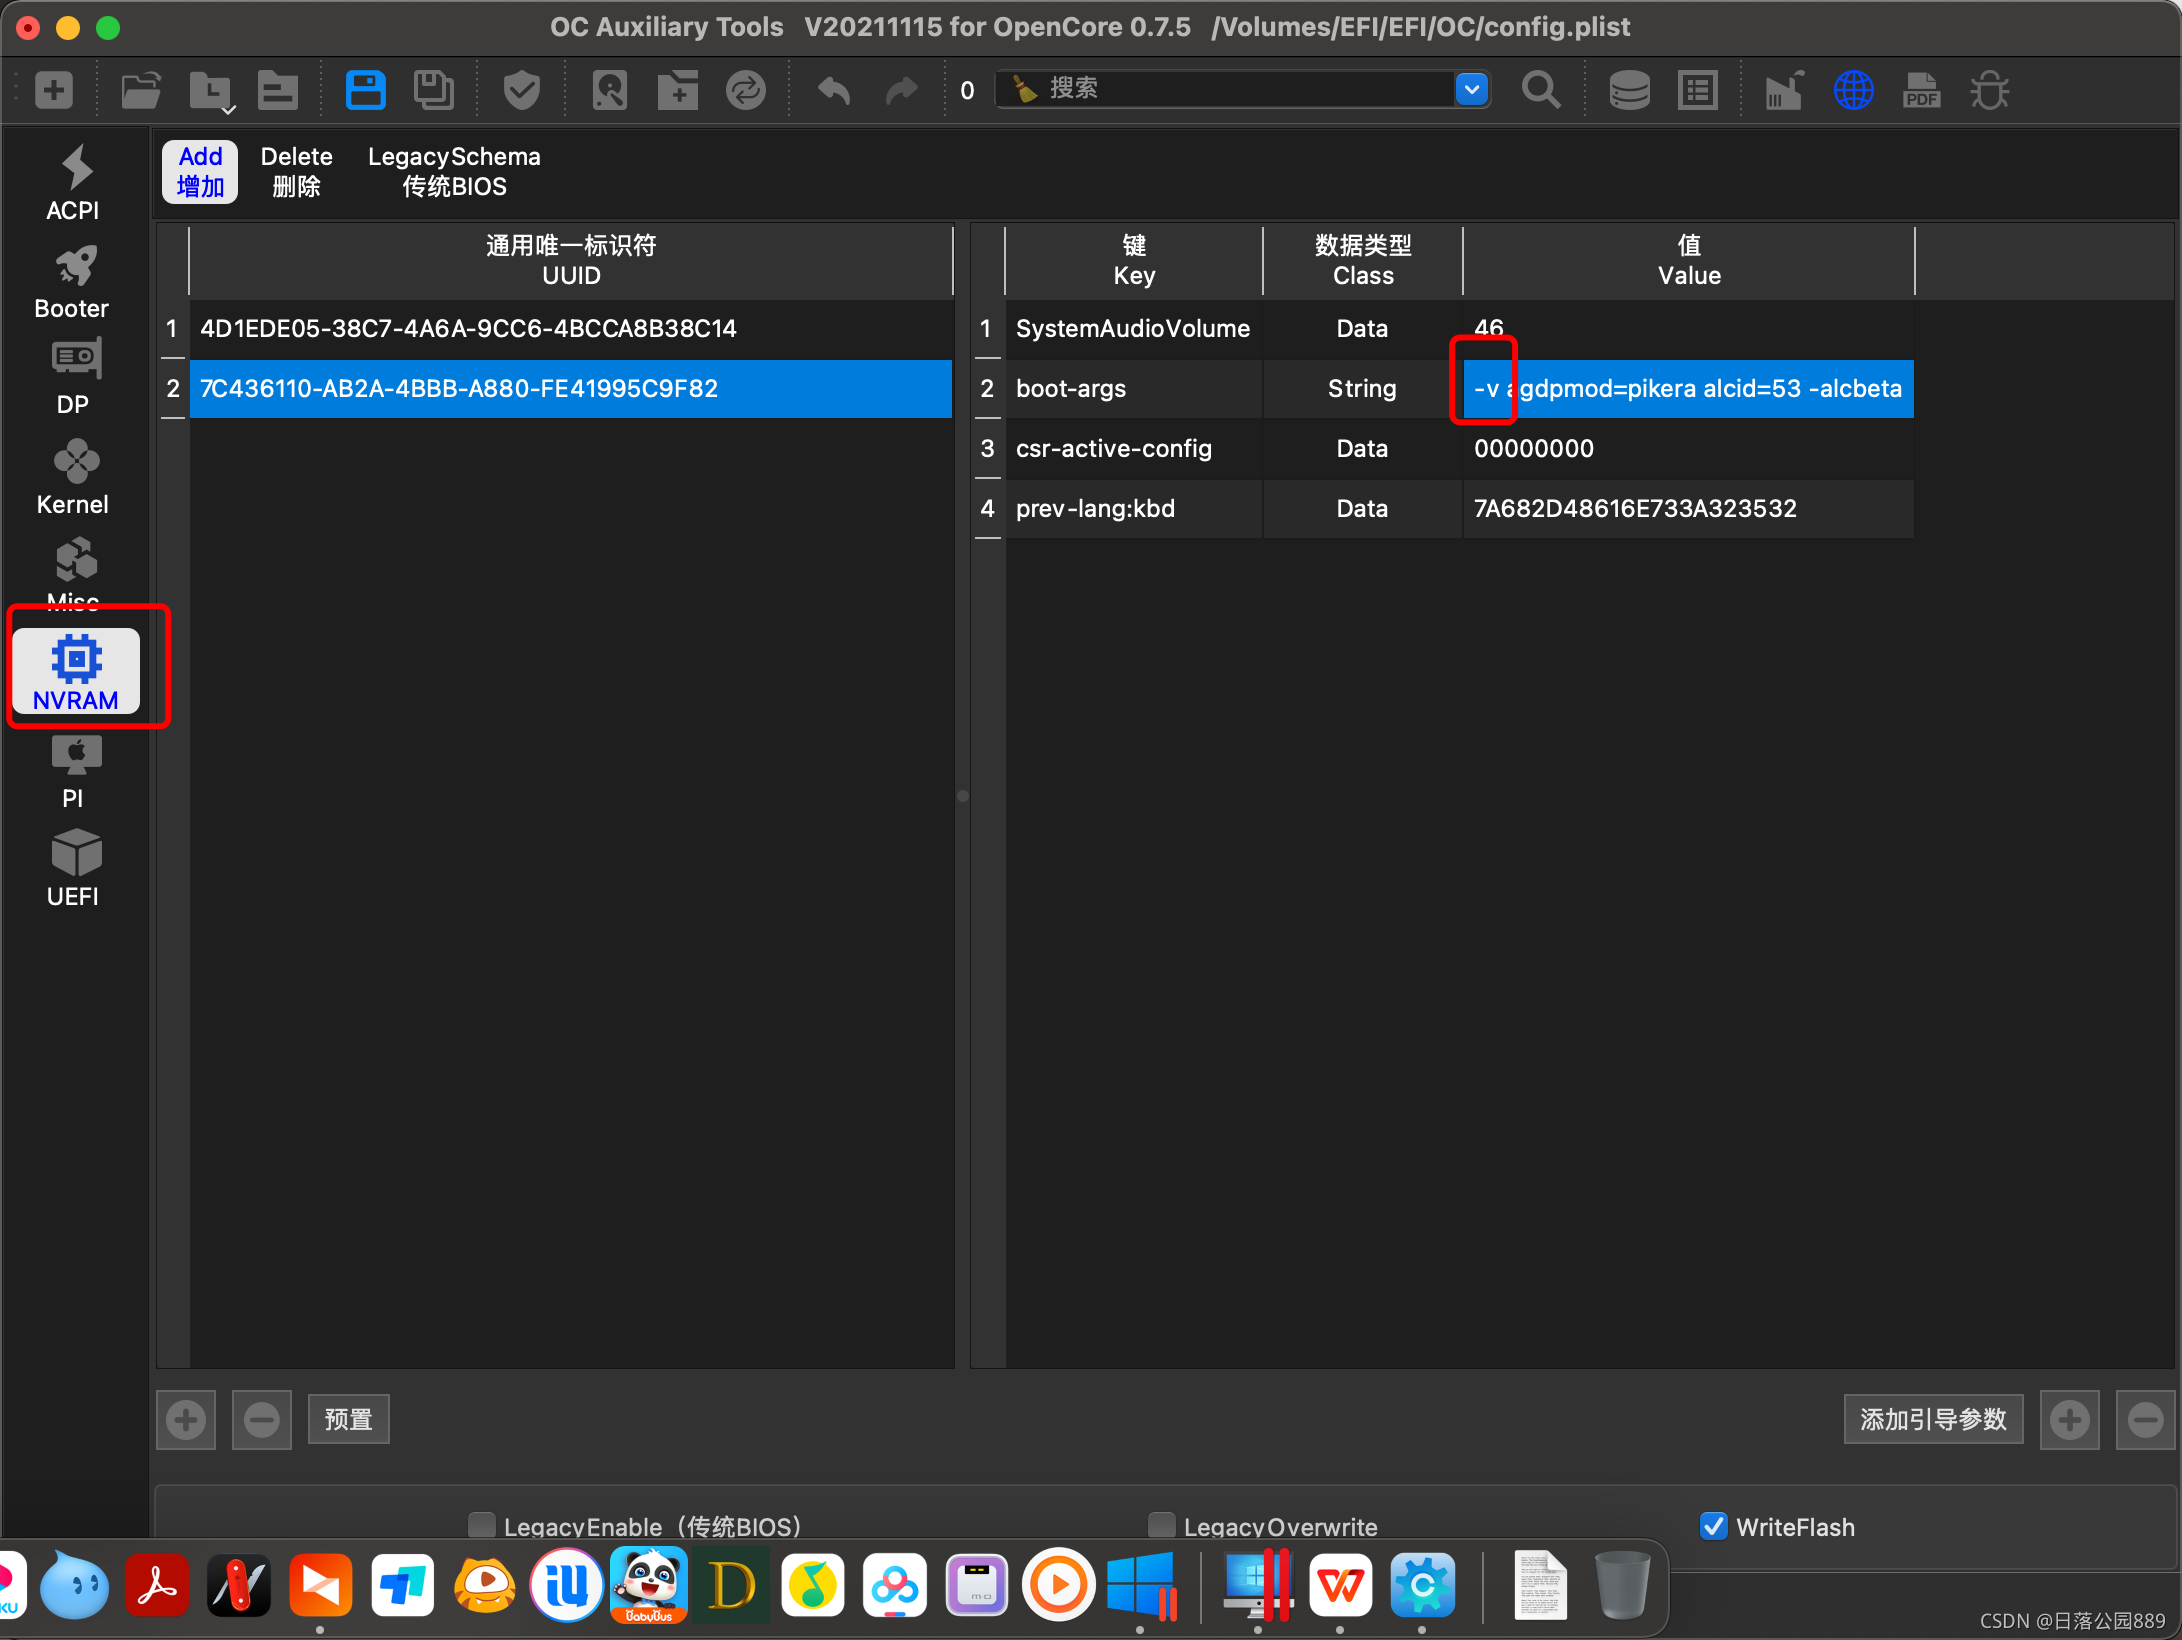Open the database toolbar icon
This screenshot has height=1640, width=2182.
click(x=1629, y=90)
